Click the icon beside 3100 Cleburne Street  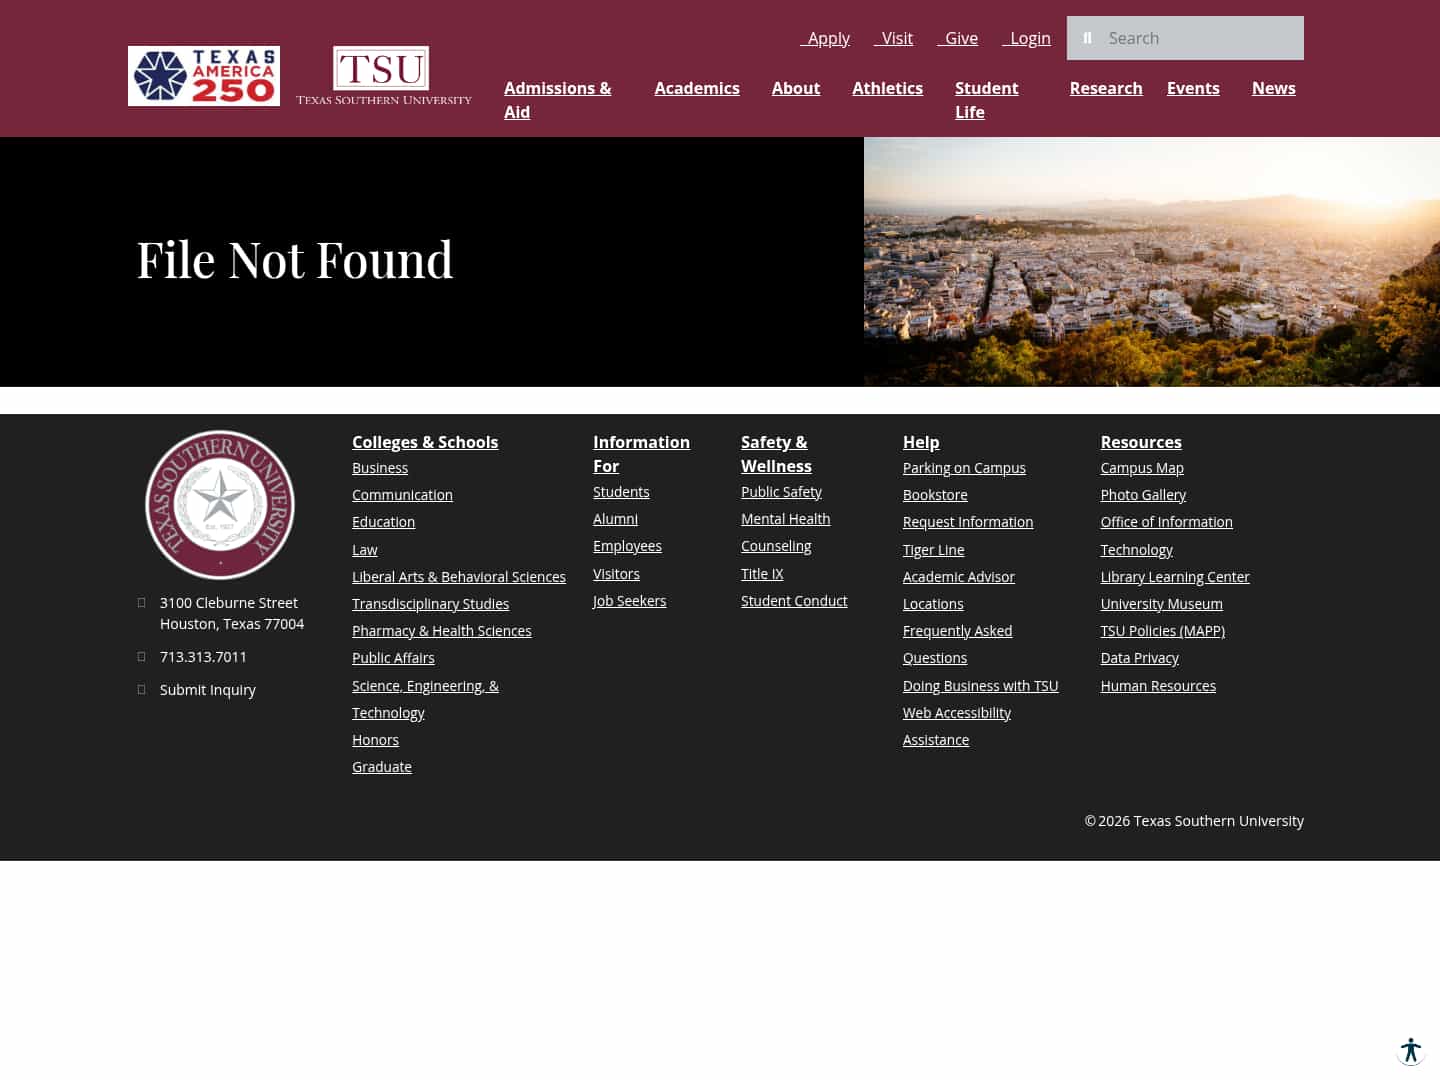pos(141,602)
